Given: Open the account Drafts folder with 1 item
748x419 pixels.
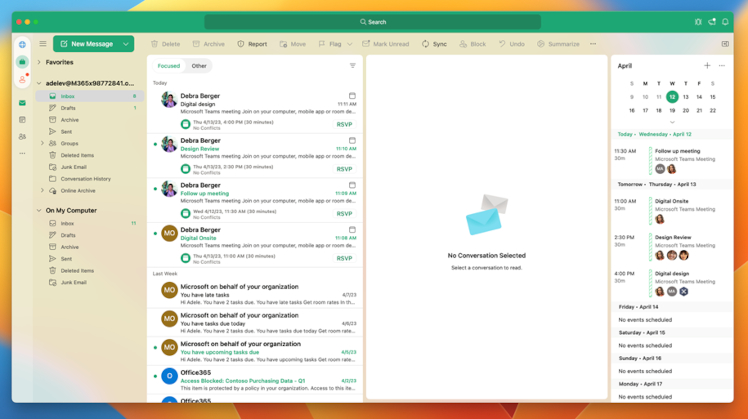Looking at the screenshot, I should (89, 108).
